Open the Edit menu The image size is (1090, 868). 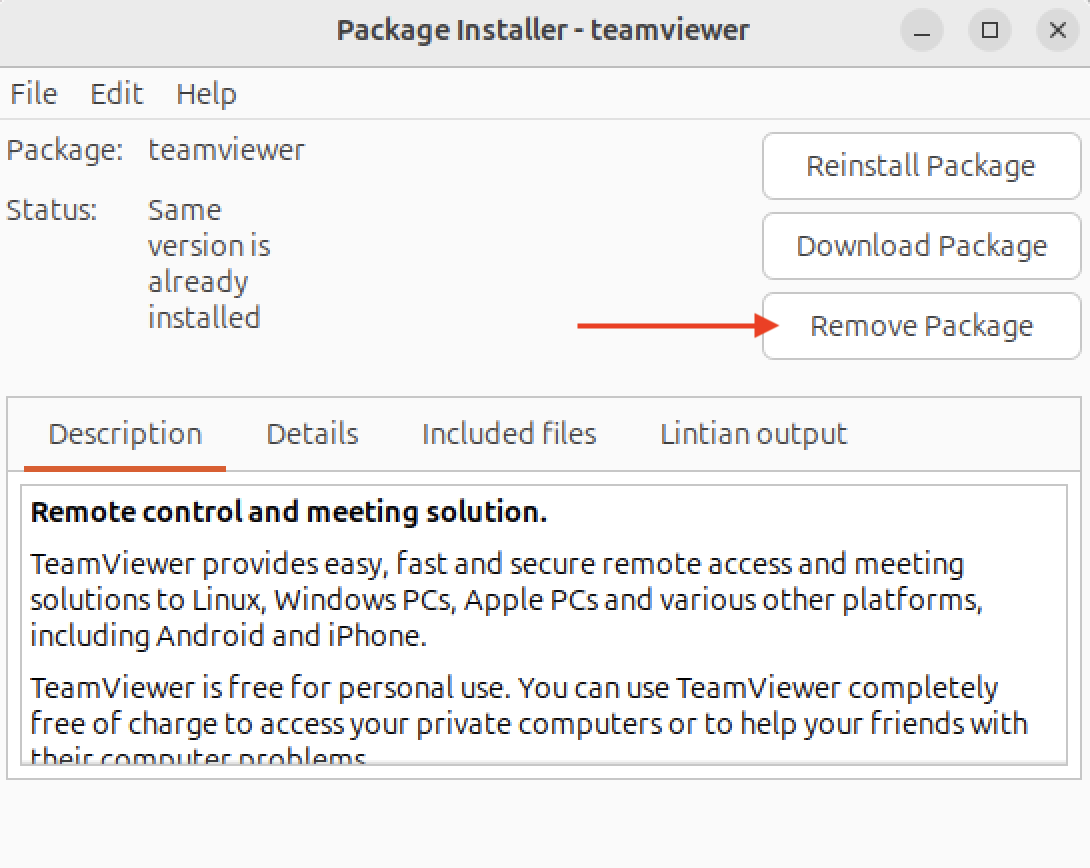116,93
